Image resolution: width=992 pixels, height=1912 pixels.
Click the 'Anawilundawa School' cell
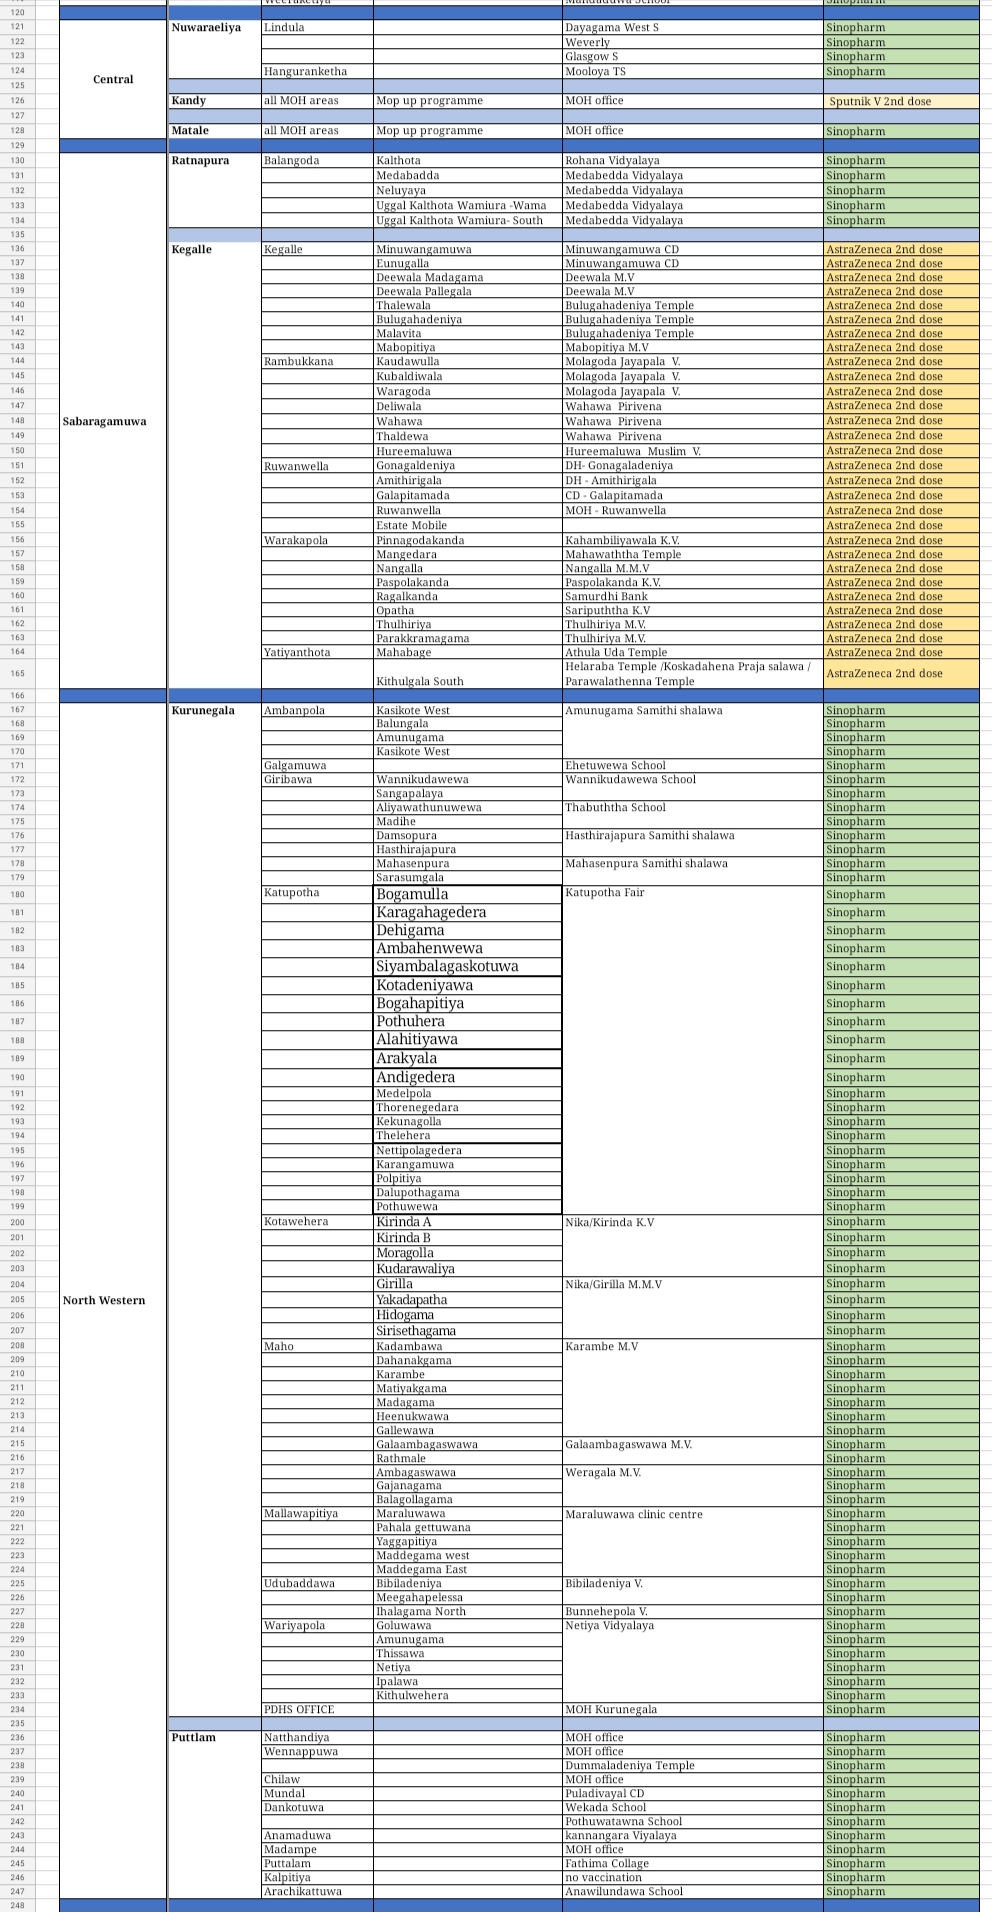pyautogui.click(x=692, y=1891)
